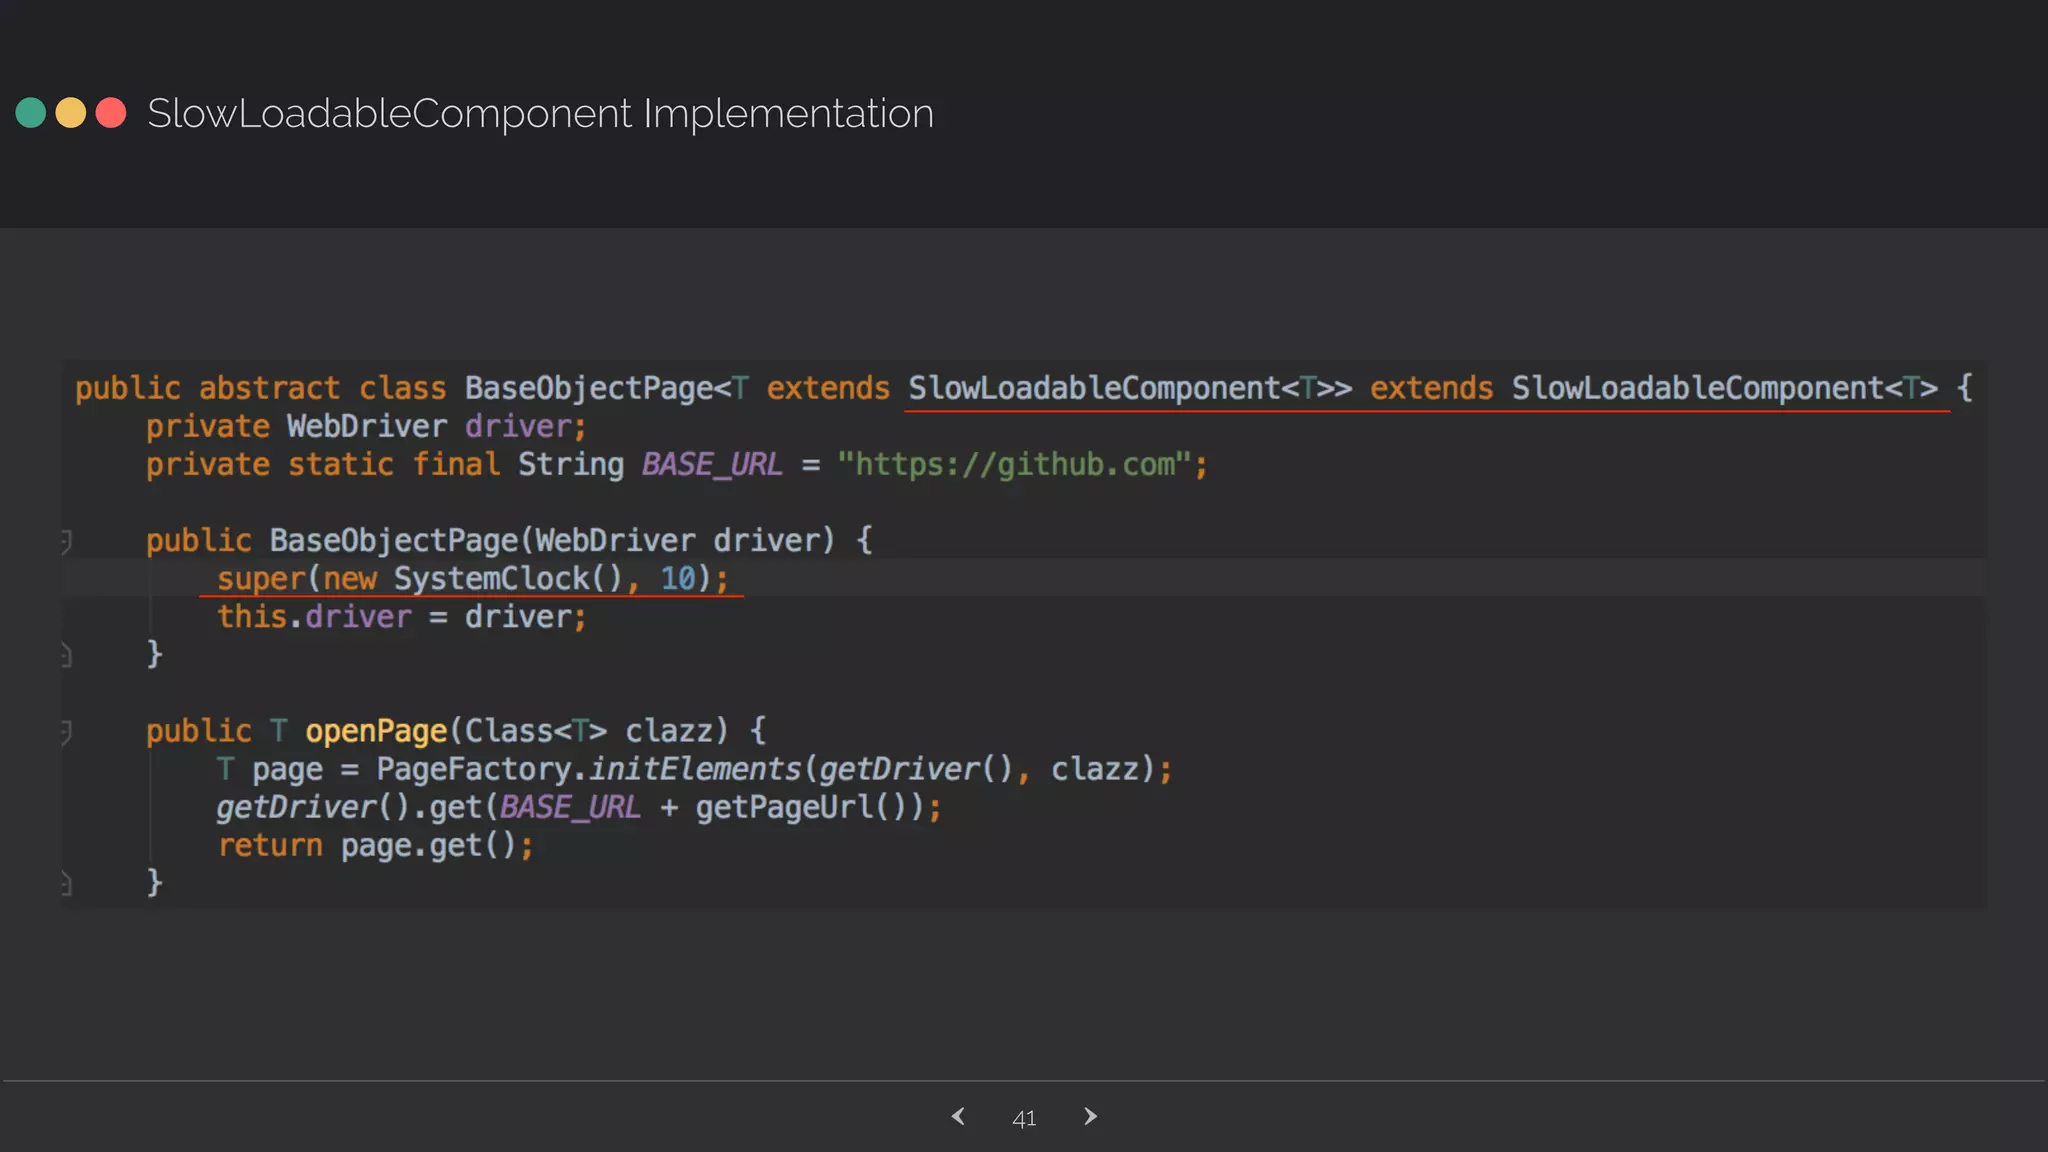Click the slide number 41 indicator

click(1024, 1119)
